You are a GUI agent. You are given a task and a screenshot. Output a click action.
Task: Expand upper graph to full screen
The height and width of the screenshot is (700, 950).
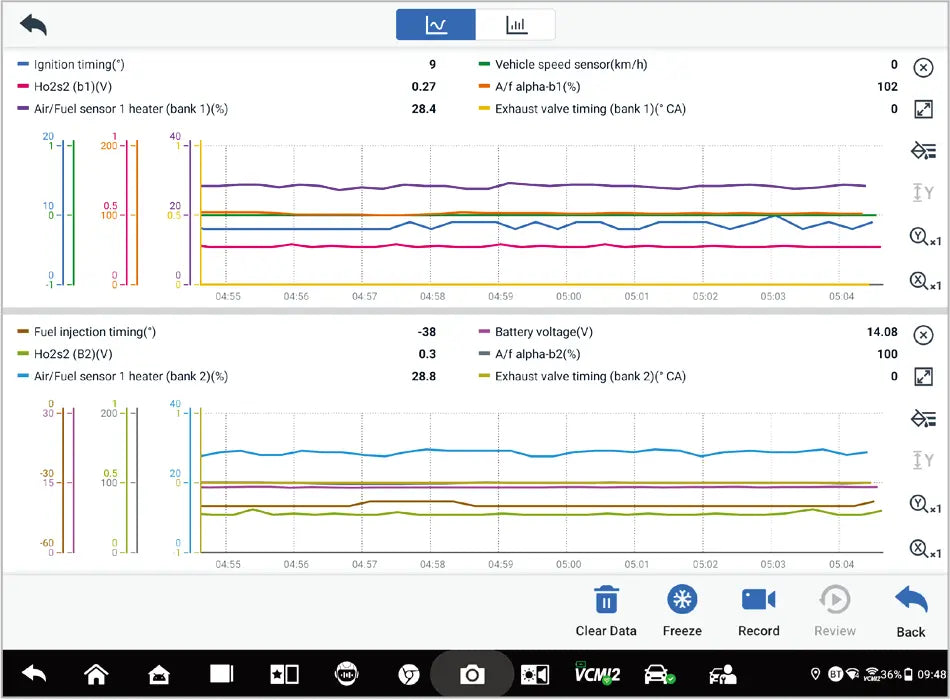pyautogui.click(x=923, y=109)
